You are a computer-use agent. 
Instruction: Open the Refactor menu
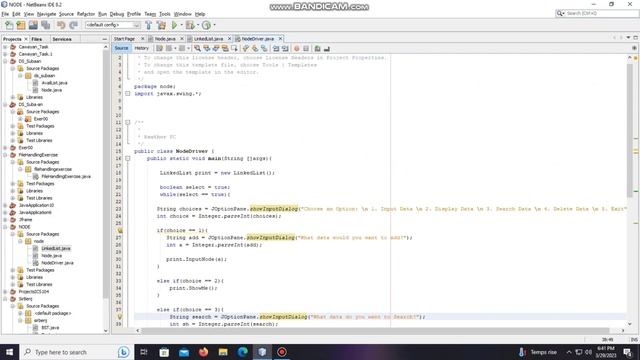pos(86,14)
